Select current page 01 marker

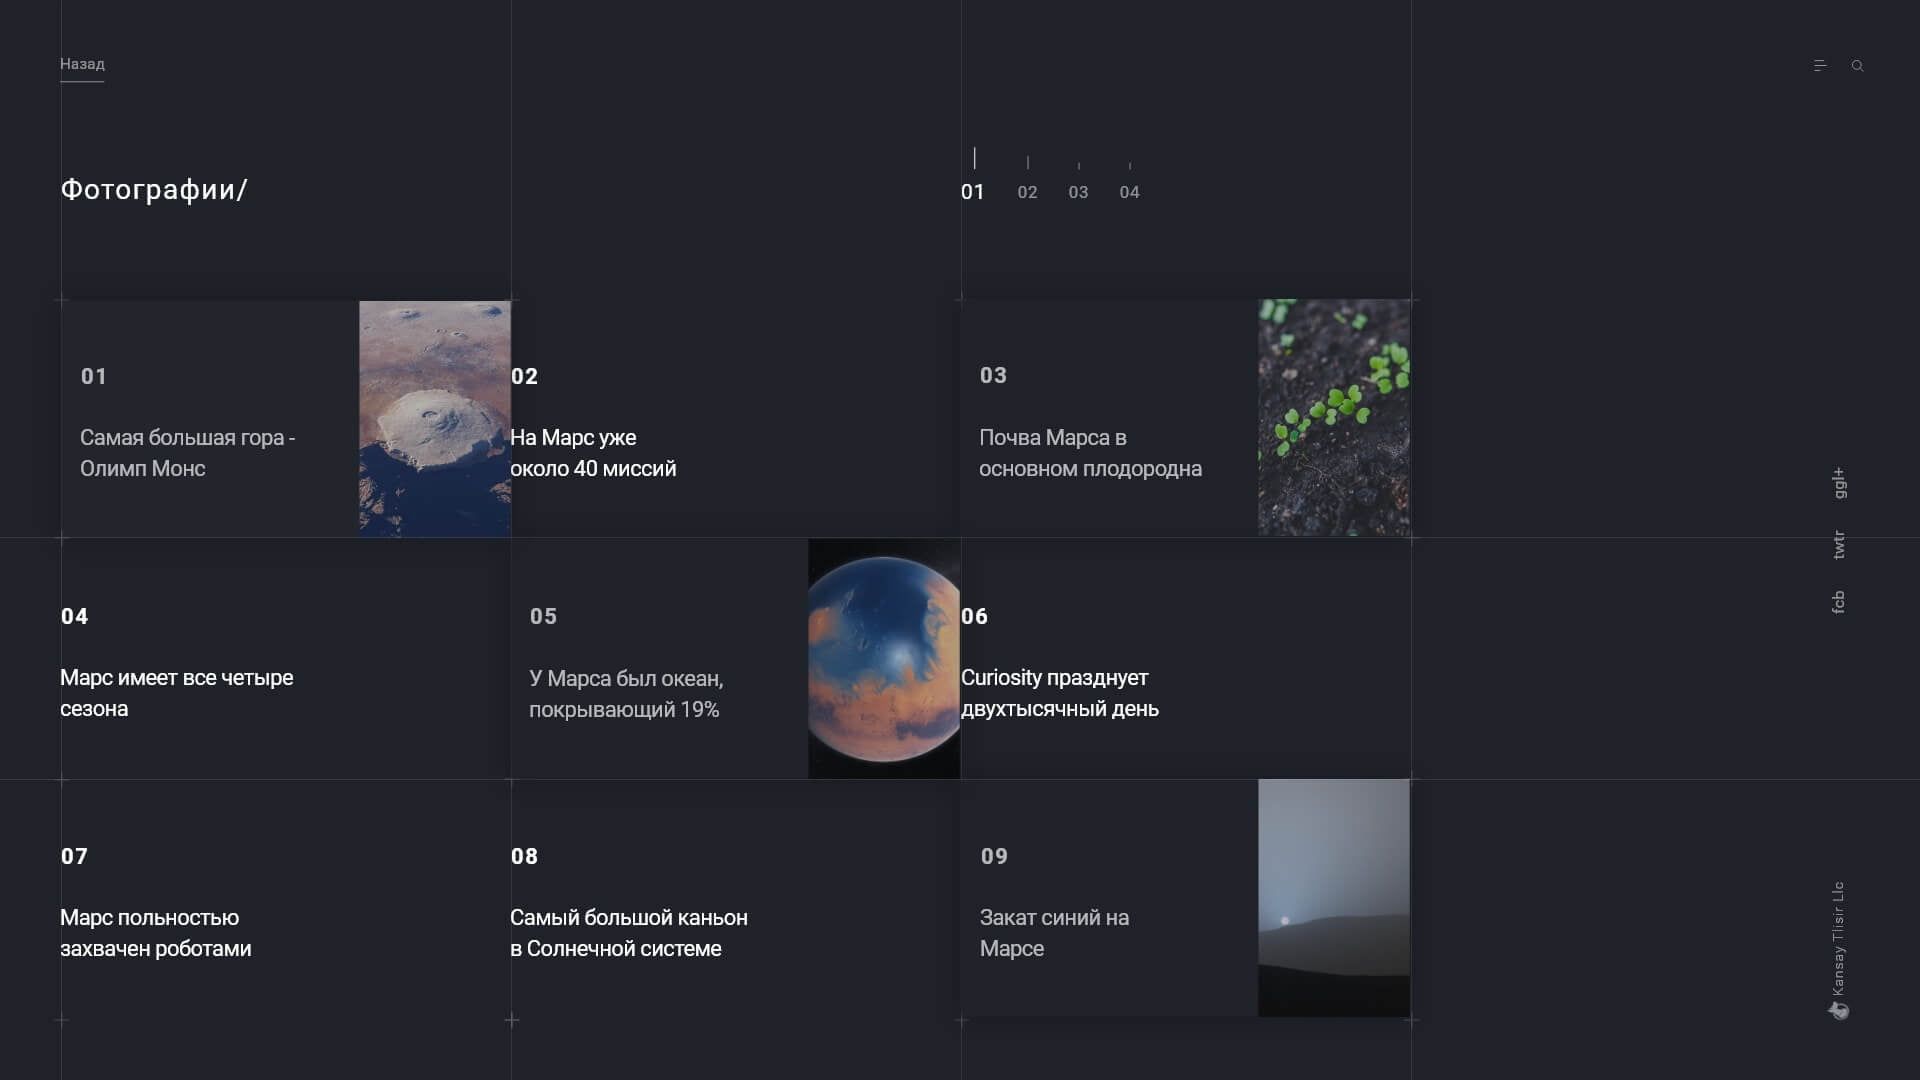coord(973,192)
